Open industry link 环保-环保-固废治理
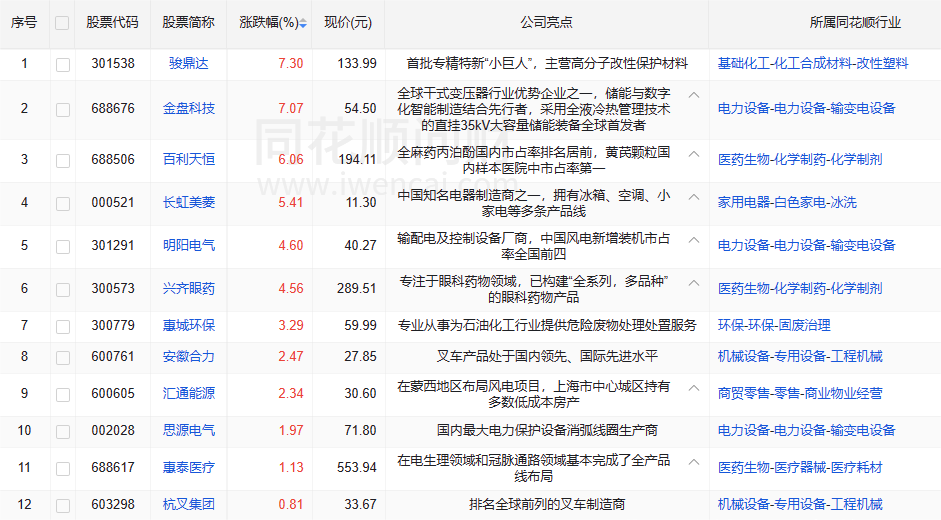This screenshot has height=520, width=941. (774, 325)
